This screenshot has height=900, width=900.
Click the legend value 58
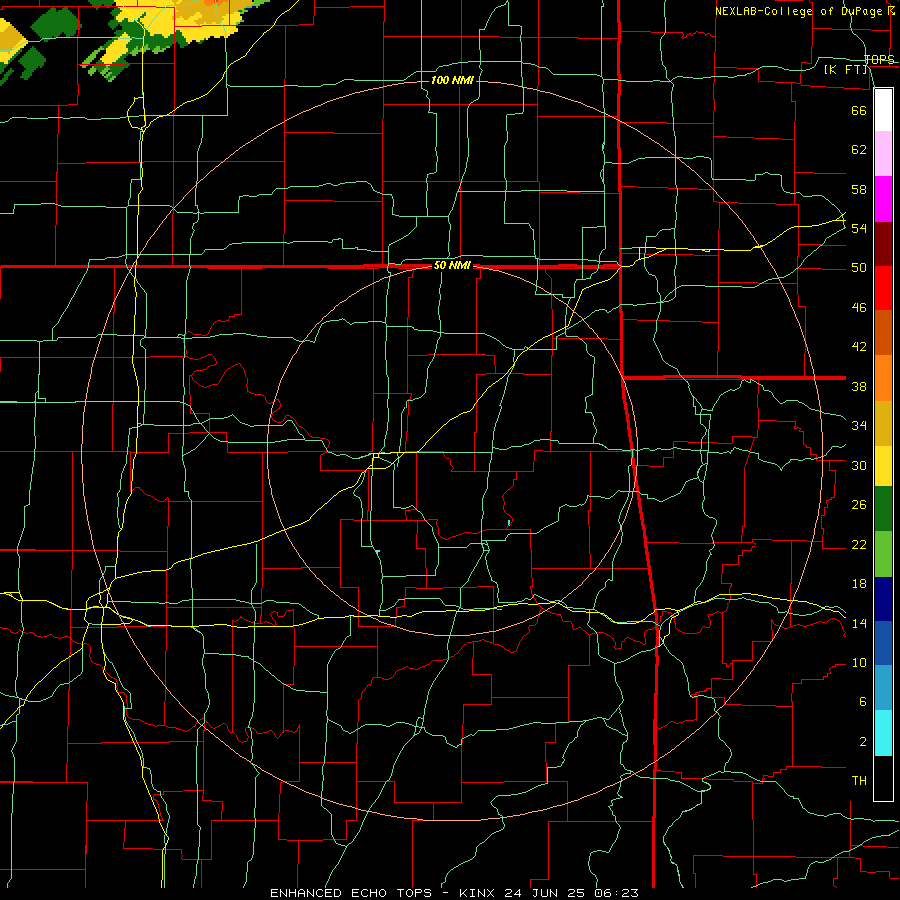click(859, 189)
